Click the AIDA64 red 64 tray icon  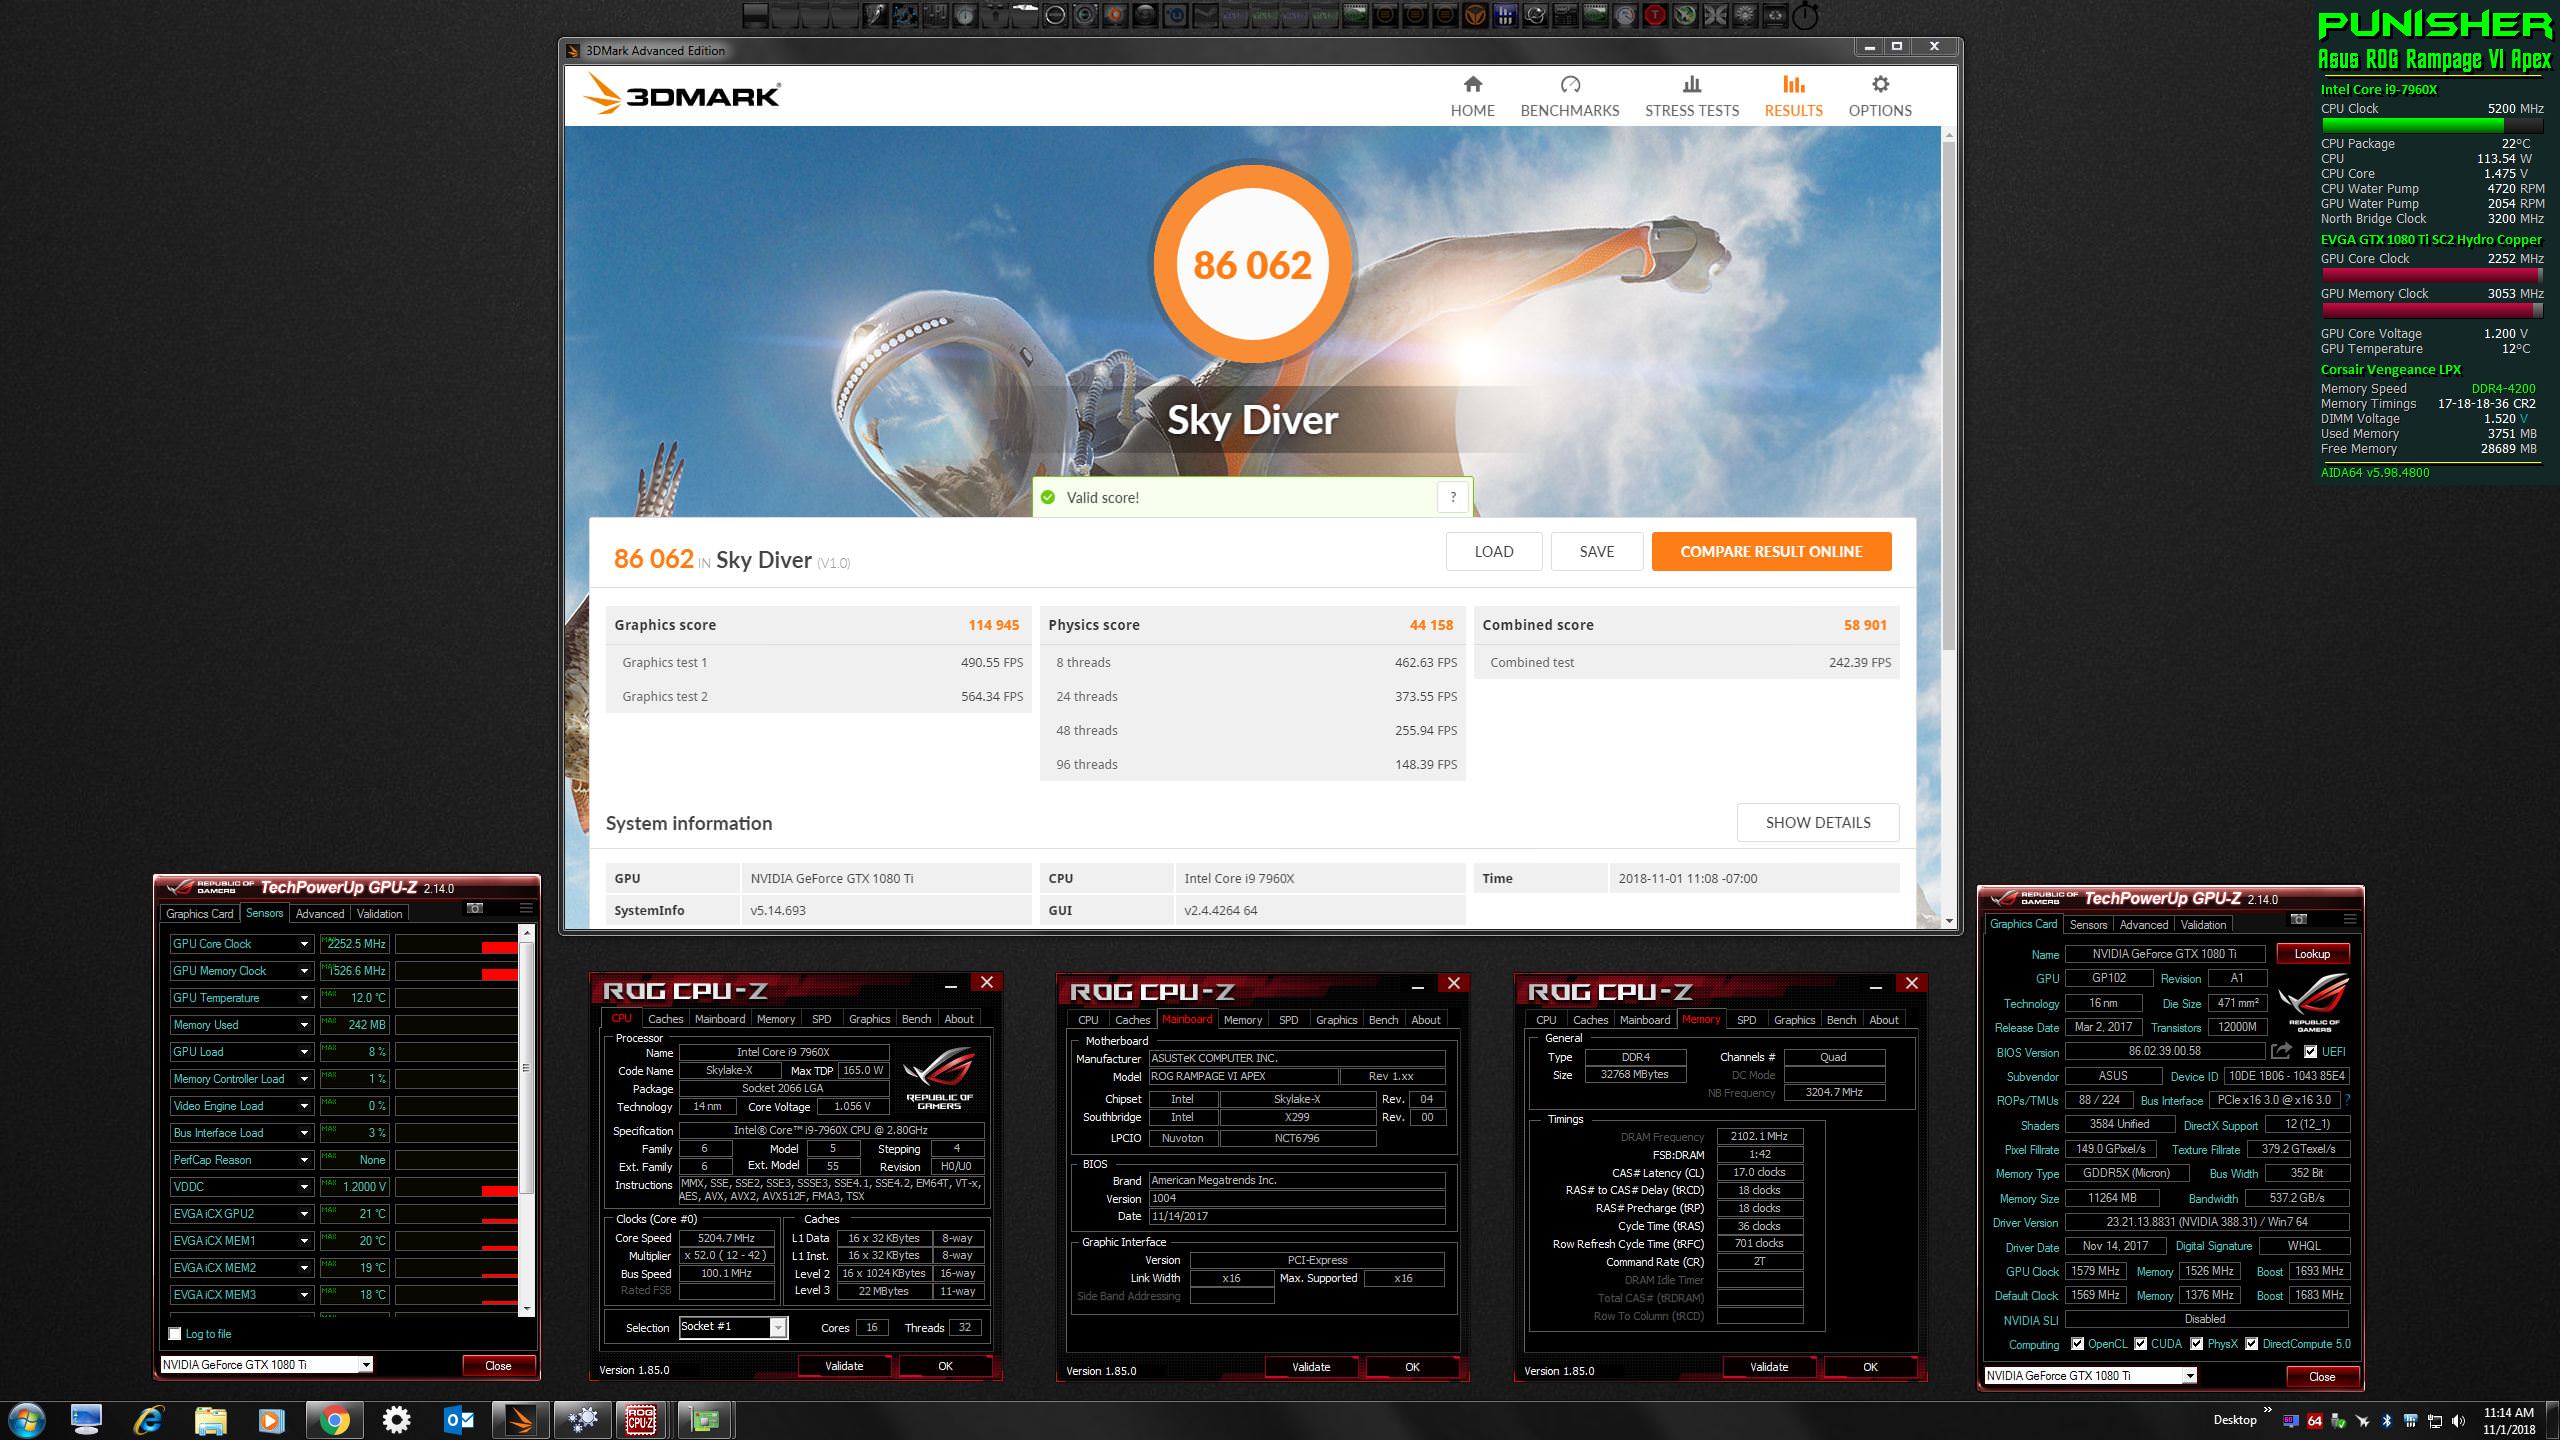2315,1421
